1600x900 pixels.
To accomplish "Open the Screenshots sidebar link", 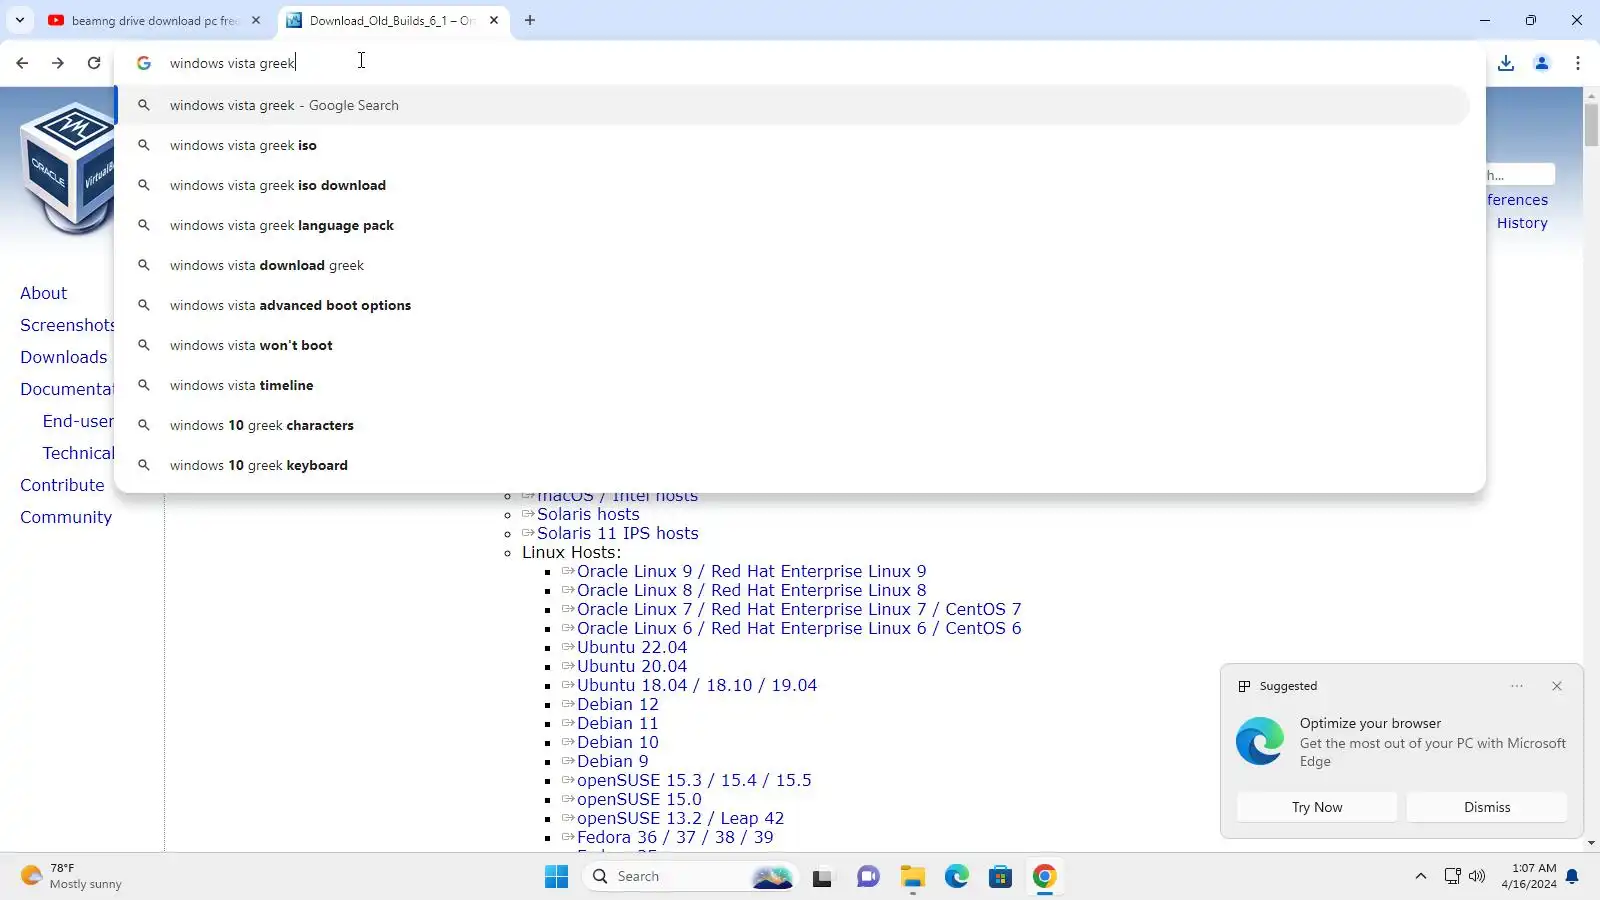I will 67,325.
